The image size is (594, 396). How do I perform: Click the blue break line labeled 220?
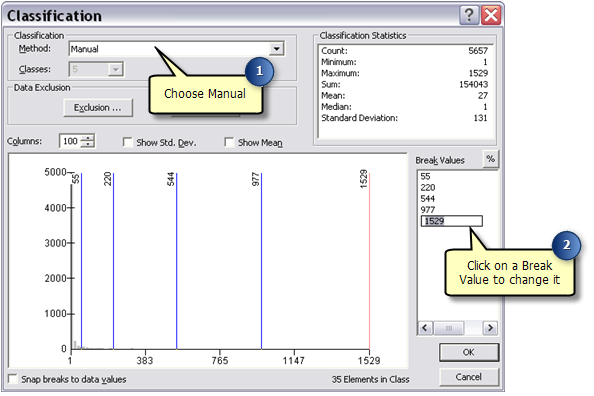tap(113, 261)
